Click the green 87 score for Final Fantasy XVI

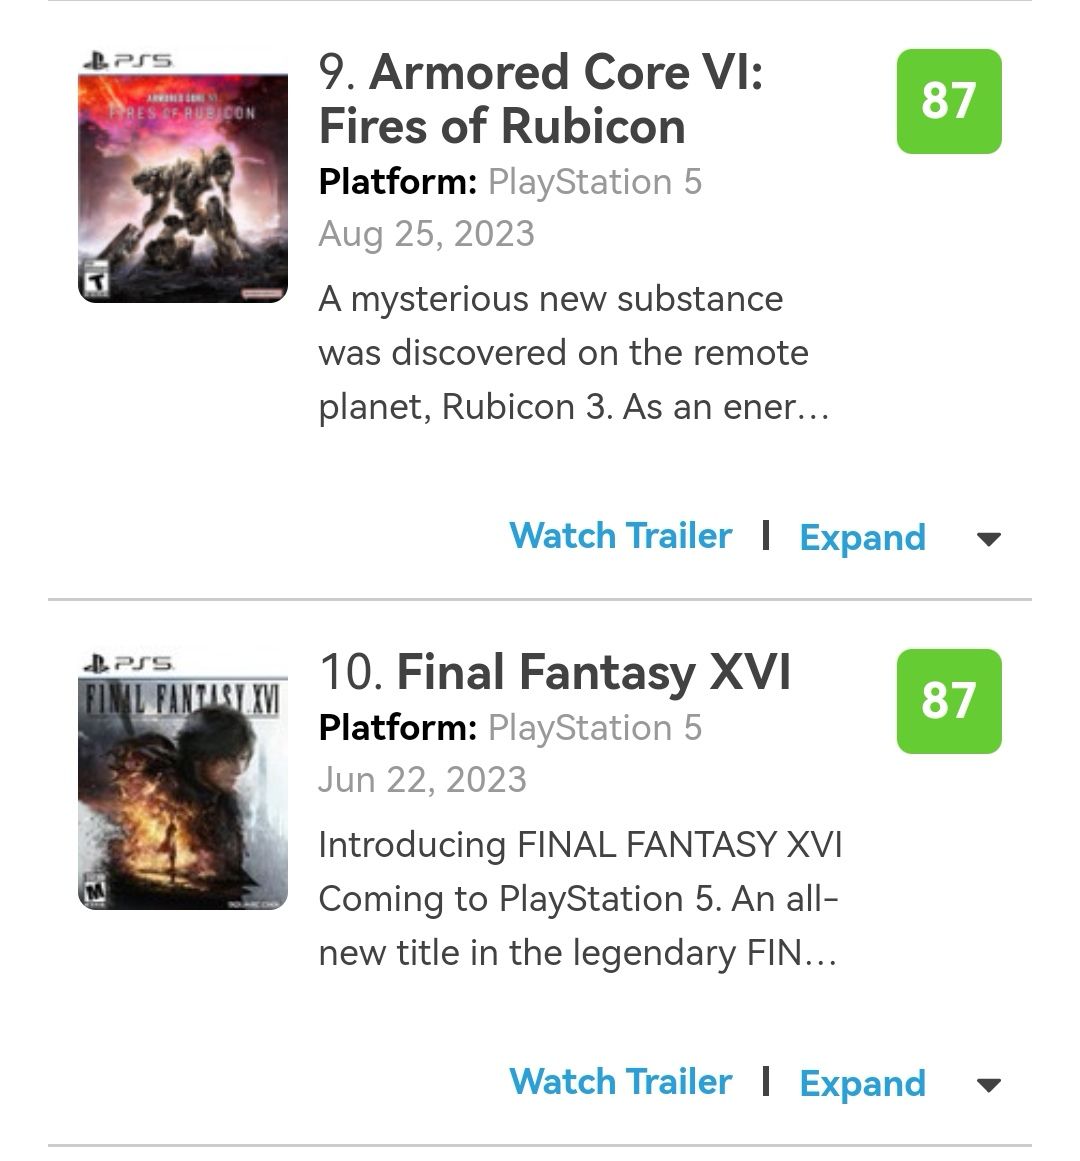(x=948, y=701)
